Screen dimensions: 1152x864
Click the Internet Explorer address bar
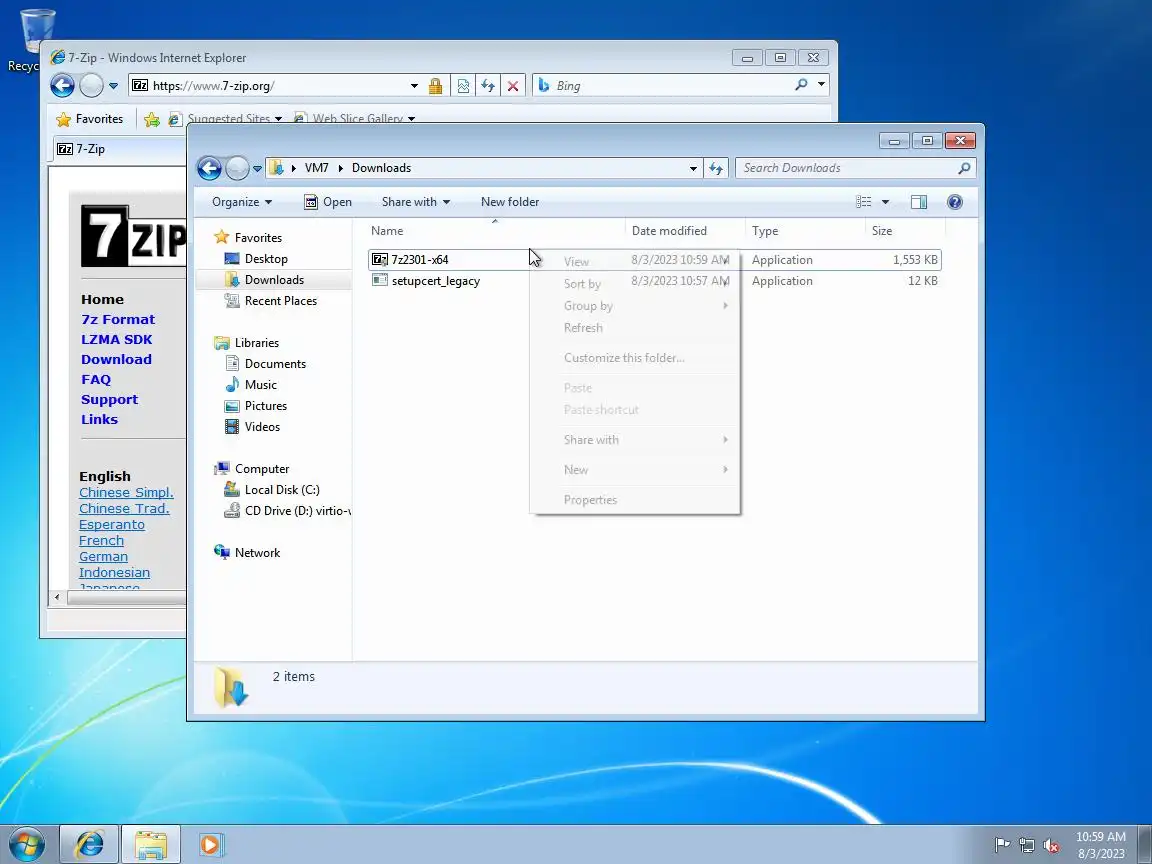(268, 86)
